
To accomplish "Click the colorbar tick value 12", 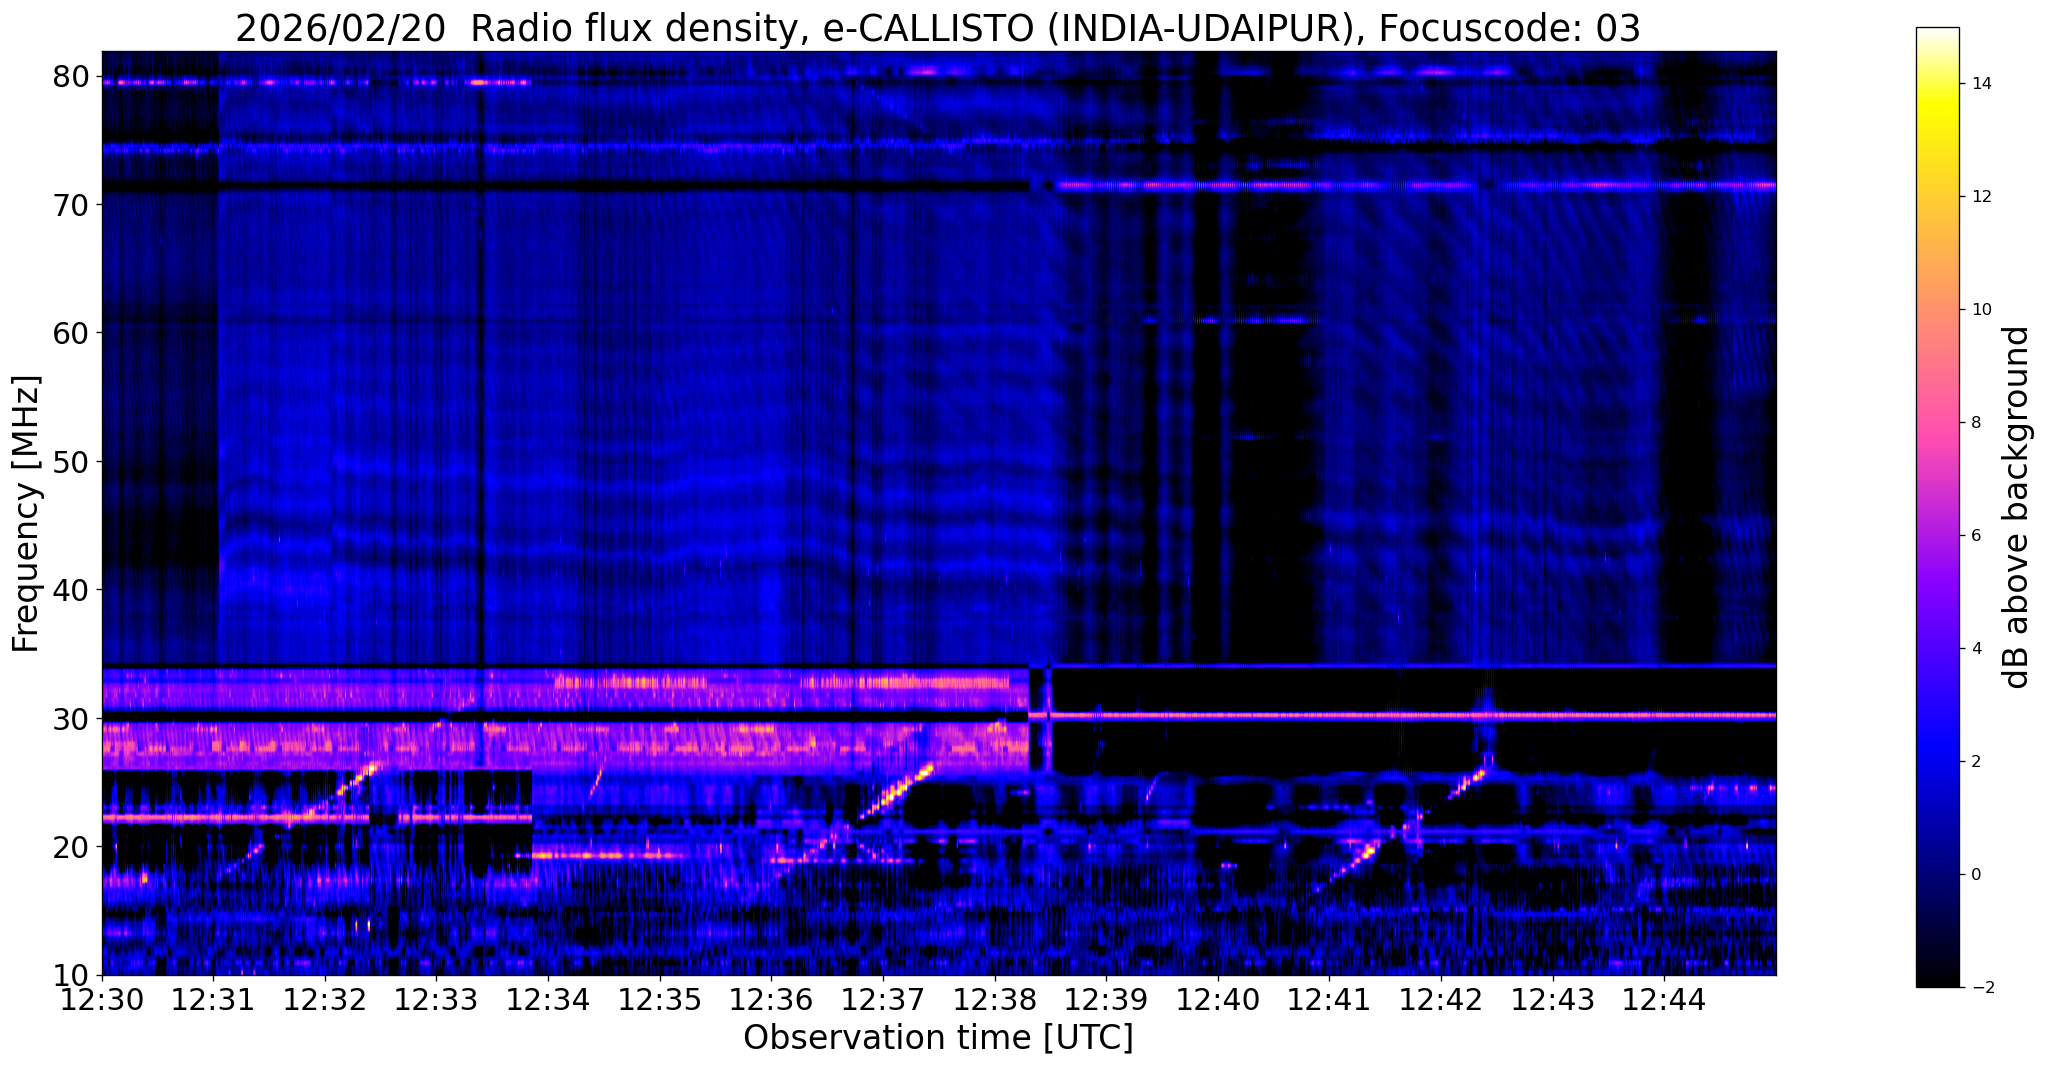I will point(1980,197).
